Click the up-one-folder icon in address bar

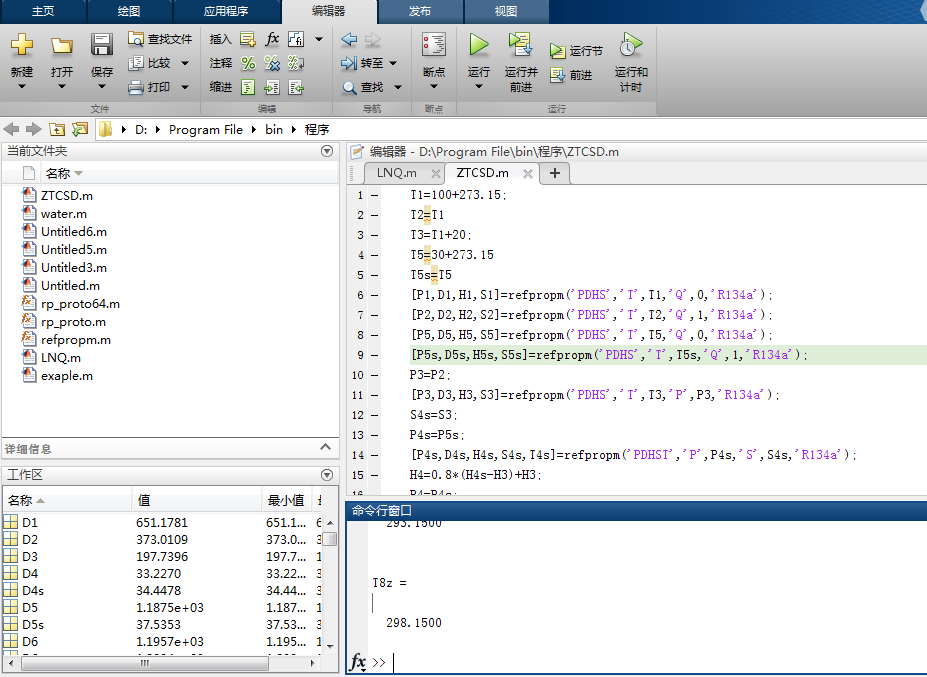tap(58, 129)
